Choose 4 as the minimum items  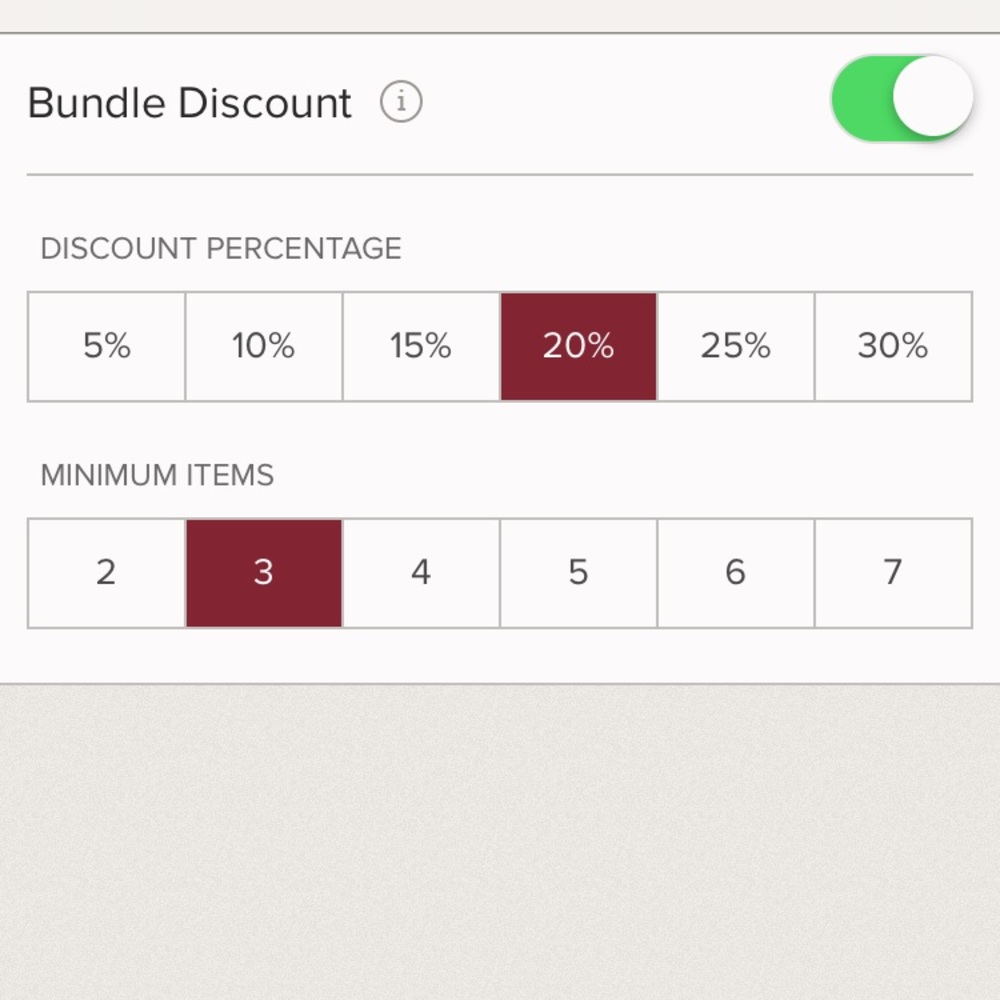click(420, 572)
